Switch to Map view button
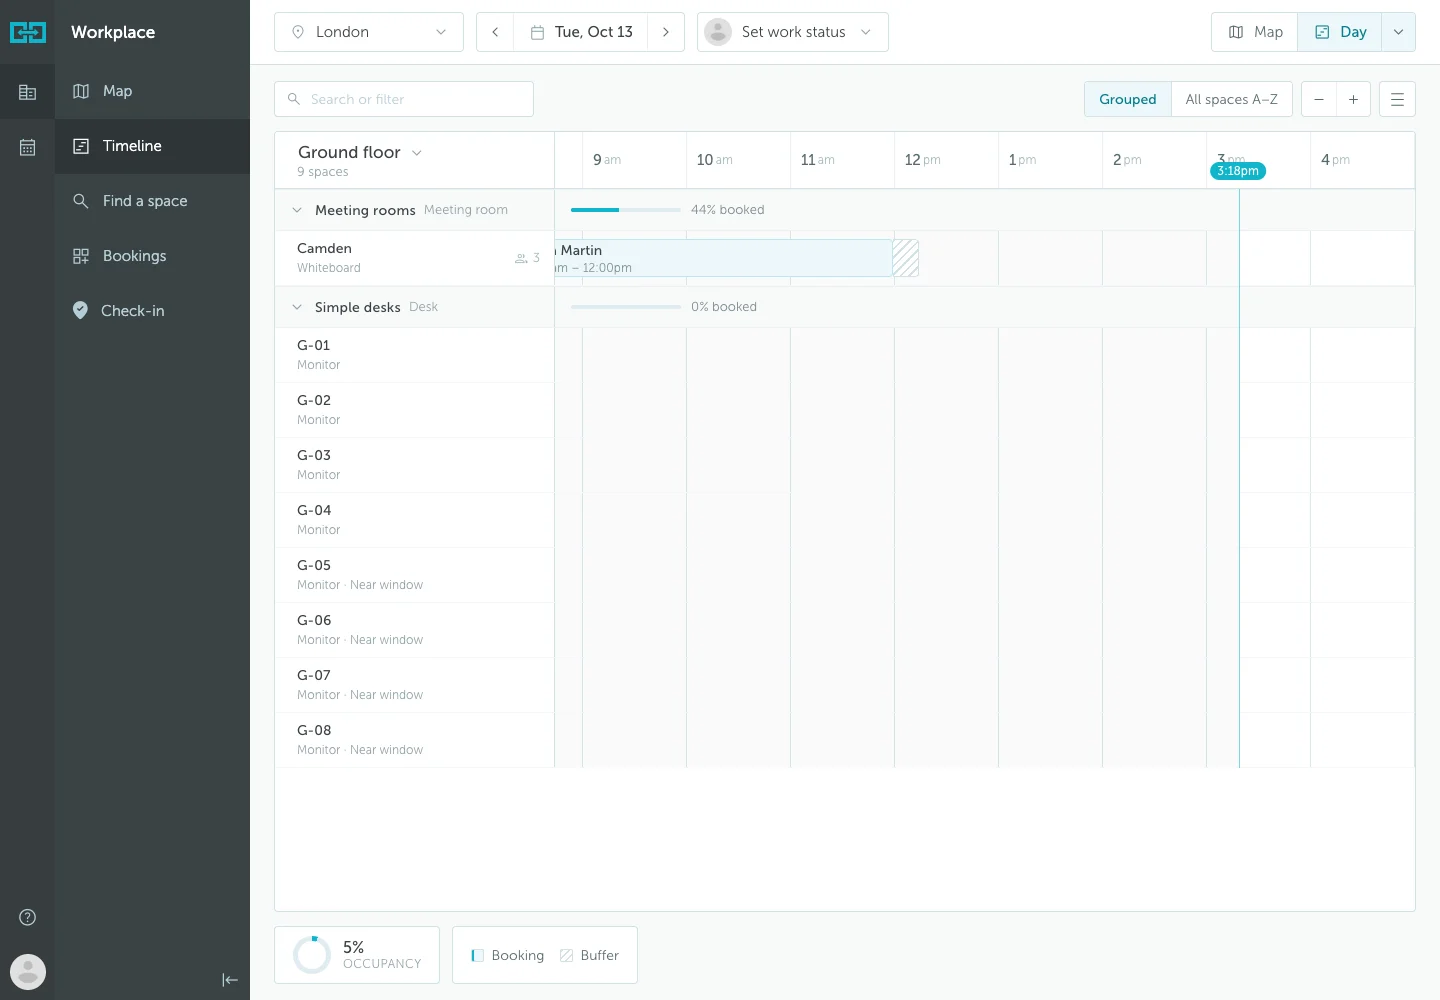The height and width of the screenshot is (1000, 1440). pyautogui.click(x=1255, y=32)
